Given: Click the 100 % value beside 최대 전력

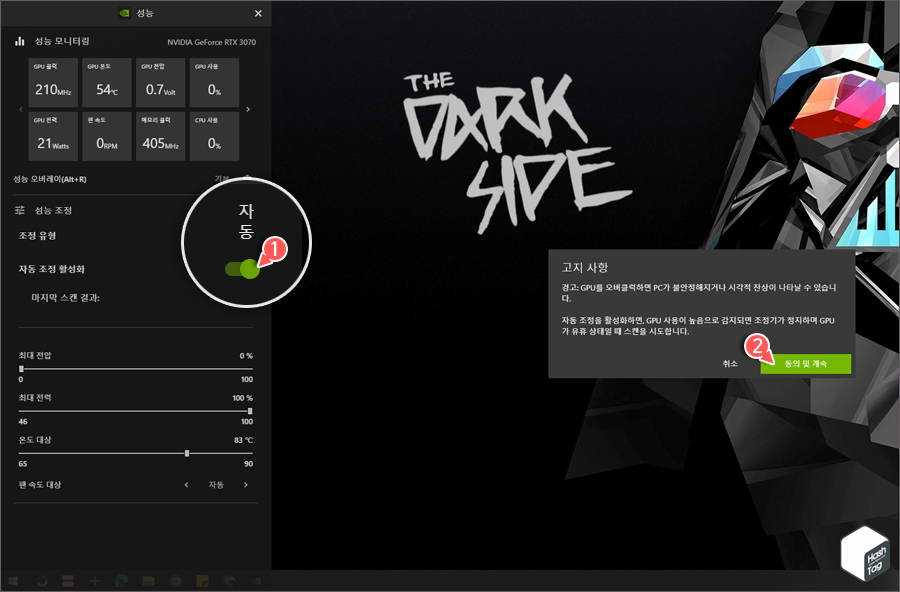Looking at the screenshot, I should coord(242,398).
